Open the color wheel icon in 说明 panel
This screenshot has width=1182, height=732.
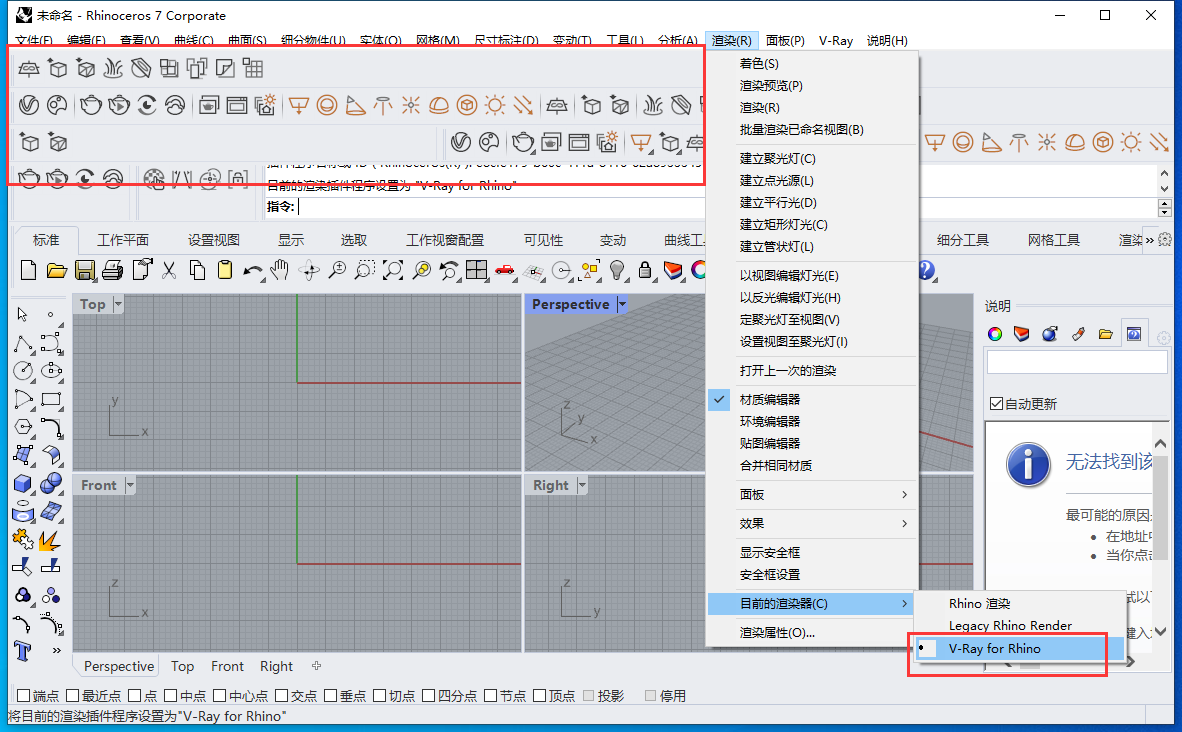(994, 334)
